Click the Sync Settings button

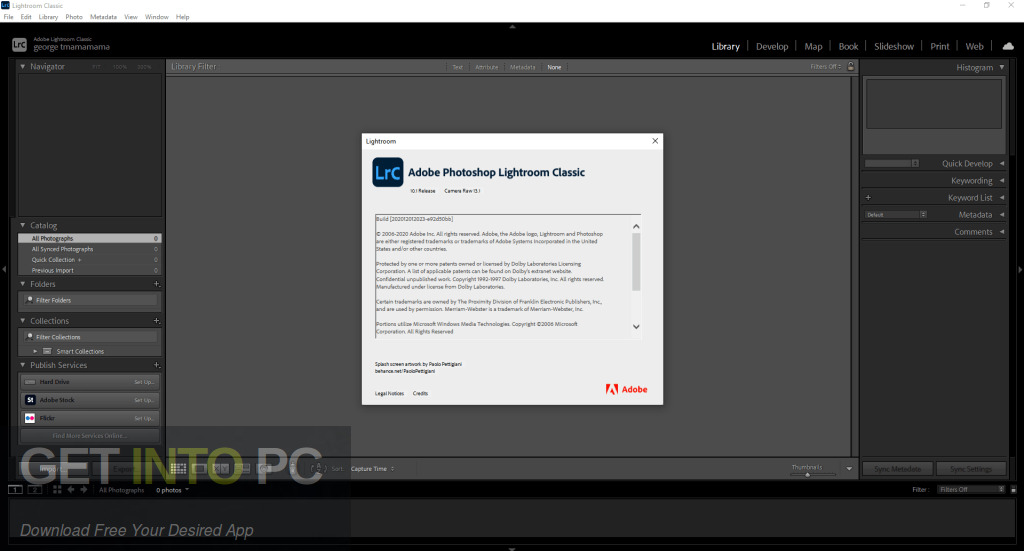tap(970, 469)
